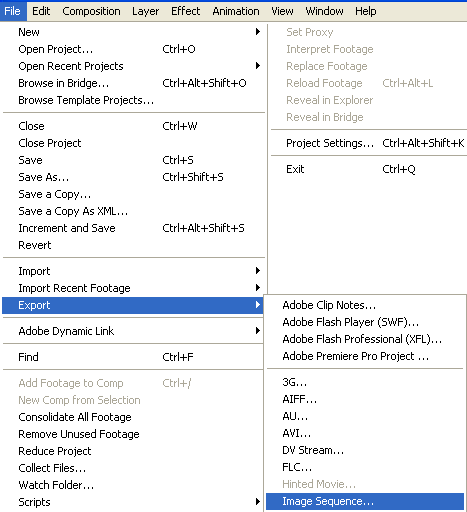Export Adobe Flash Player (SWF)...
Image resolution: width=467 pixels, height=512 pixels.
pos(365,322)
